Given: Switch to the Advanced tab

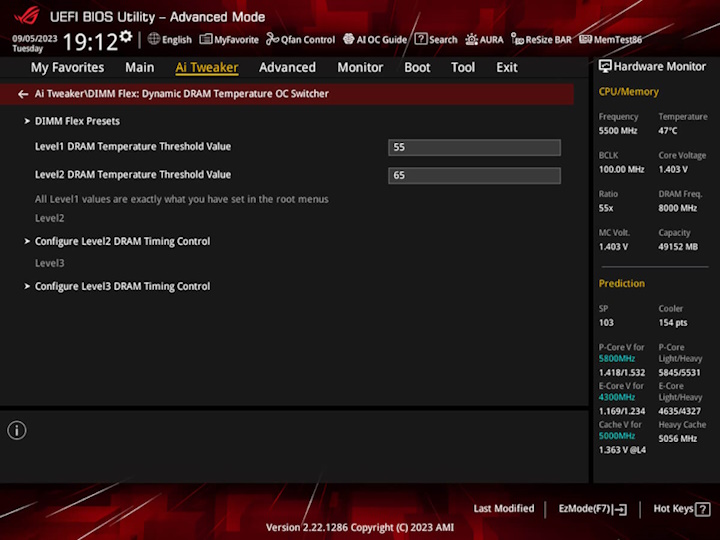Looking at the screenshot, I should [x=287, y=68].
